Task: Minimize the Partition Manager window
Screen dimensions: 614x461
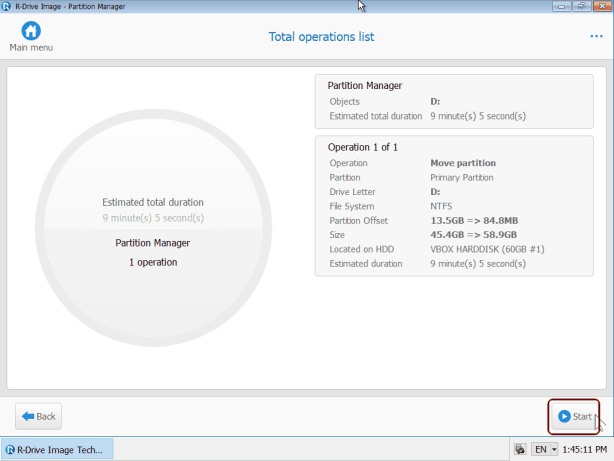Action: point(562,6)
